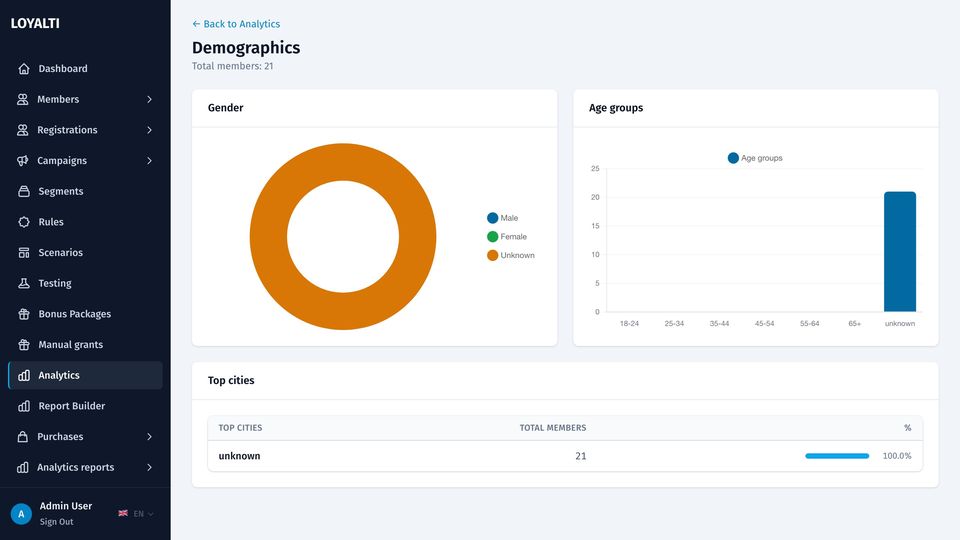Viewport: 960px width, 540px height.
Task: Click the LOYALTI logo
Action: click(35, 23)
